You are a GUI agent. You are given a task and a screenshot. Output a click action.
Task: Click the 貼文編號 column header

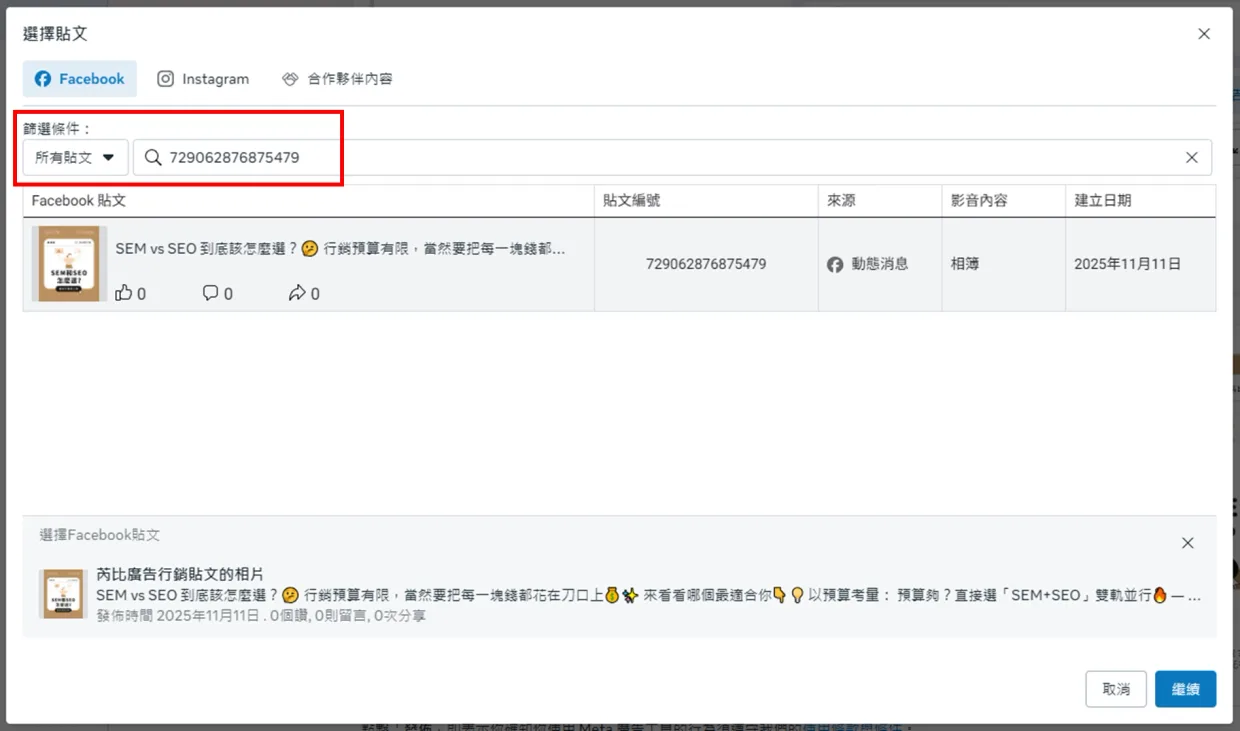pos(632,201)
